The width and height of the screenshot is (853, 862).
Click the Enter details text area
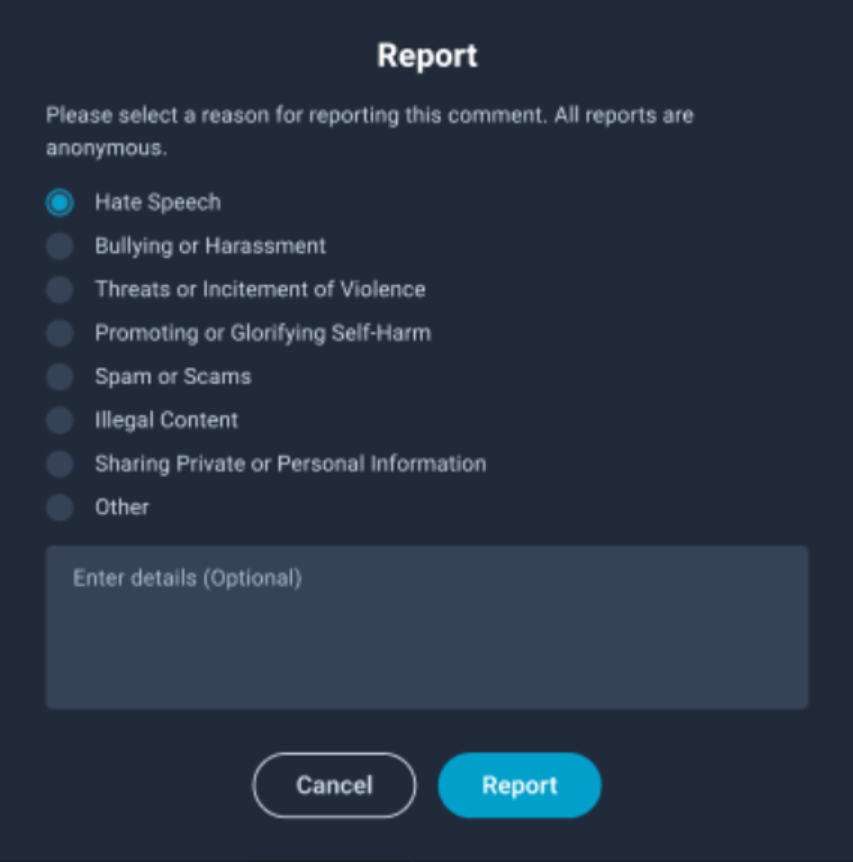[426, 625]
